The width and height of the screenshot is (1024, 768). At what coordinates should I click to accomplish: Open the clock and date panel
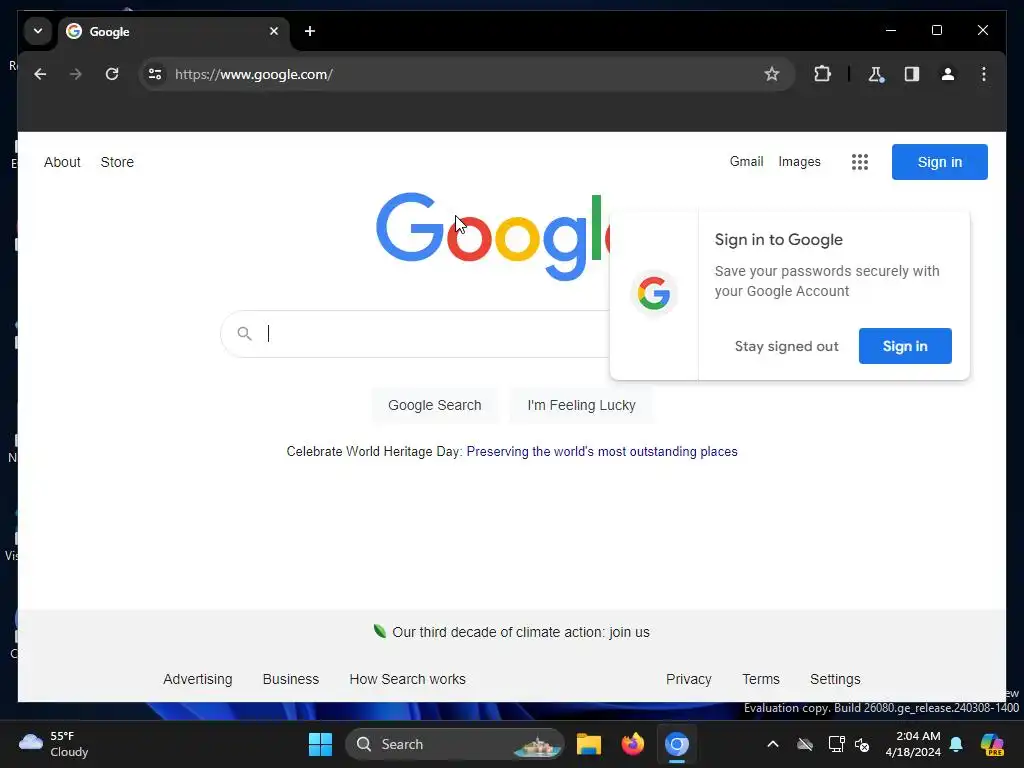(x=912, y=744)
